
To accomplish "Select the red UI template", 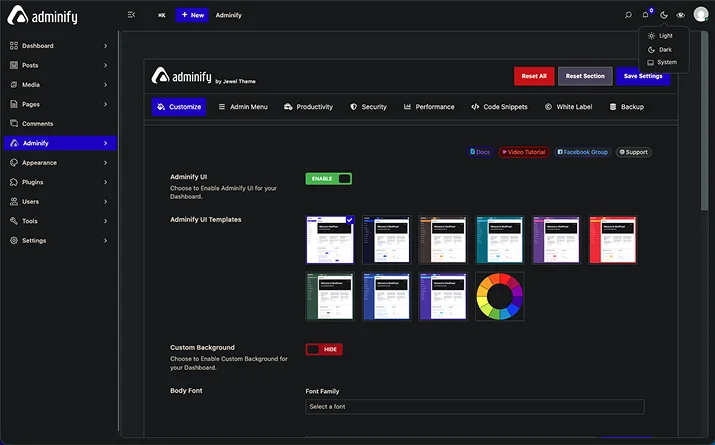I will click(613, 240).
